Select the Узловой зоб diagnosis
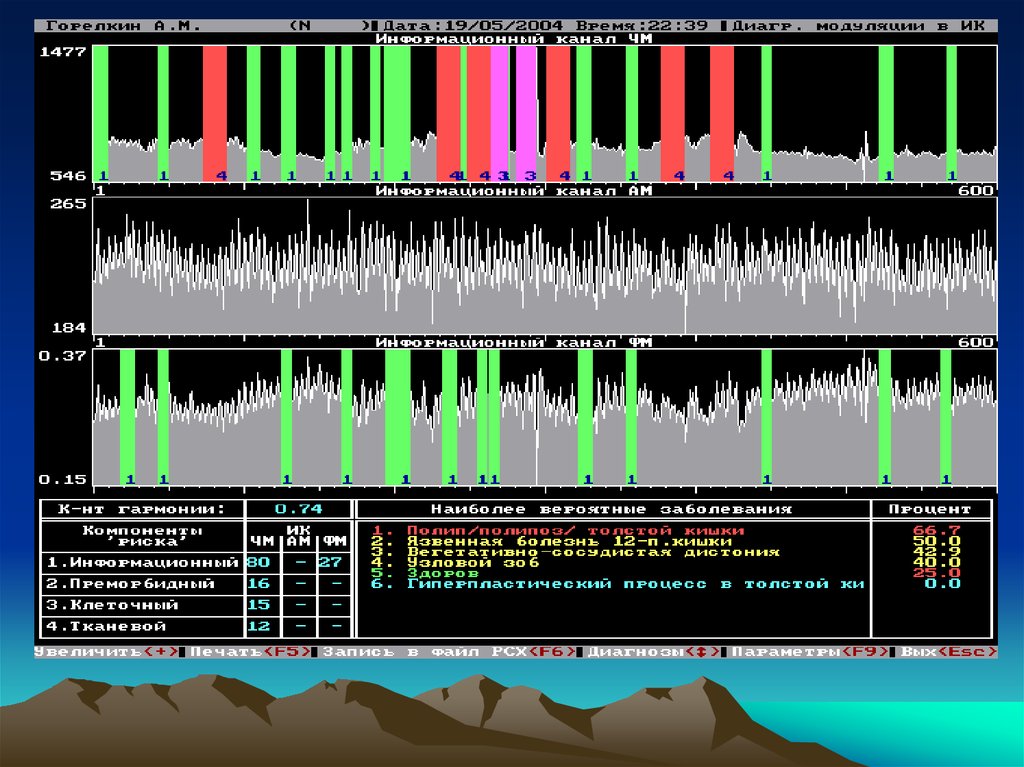1024x767 pixels. coord(474,562)
